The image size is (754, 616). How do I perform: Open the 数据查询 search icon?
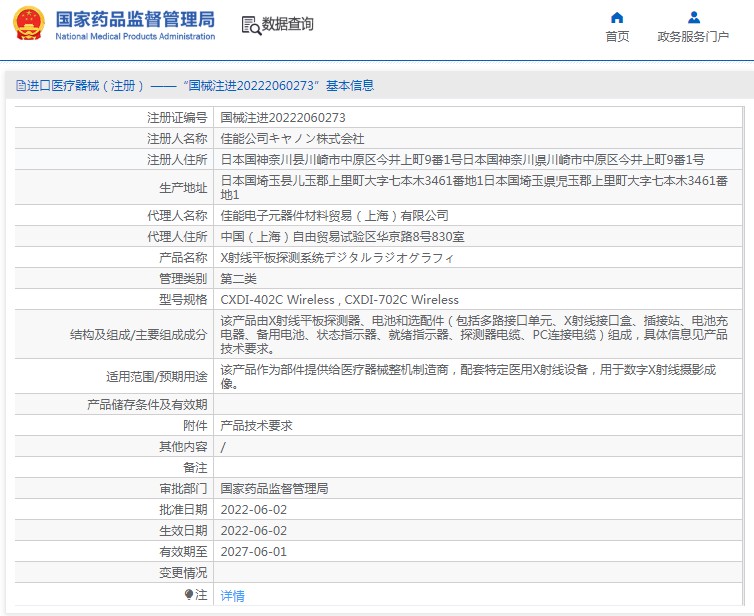click(251, 25)
